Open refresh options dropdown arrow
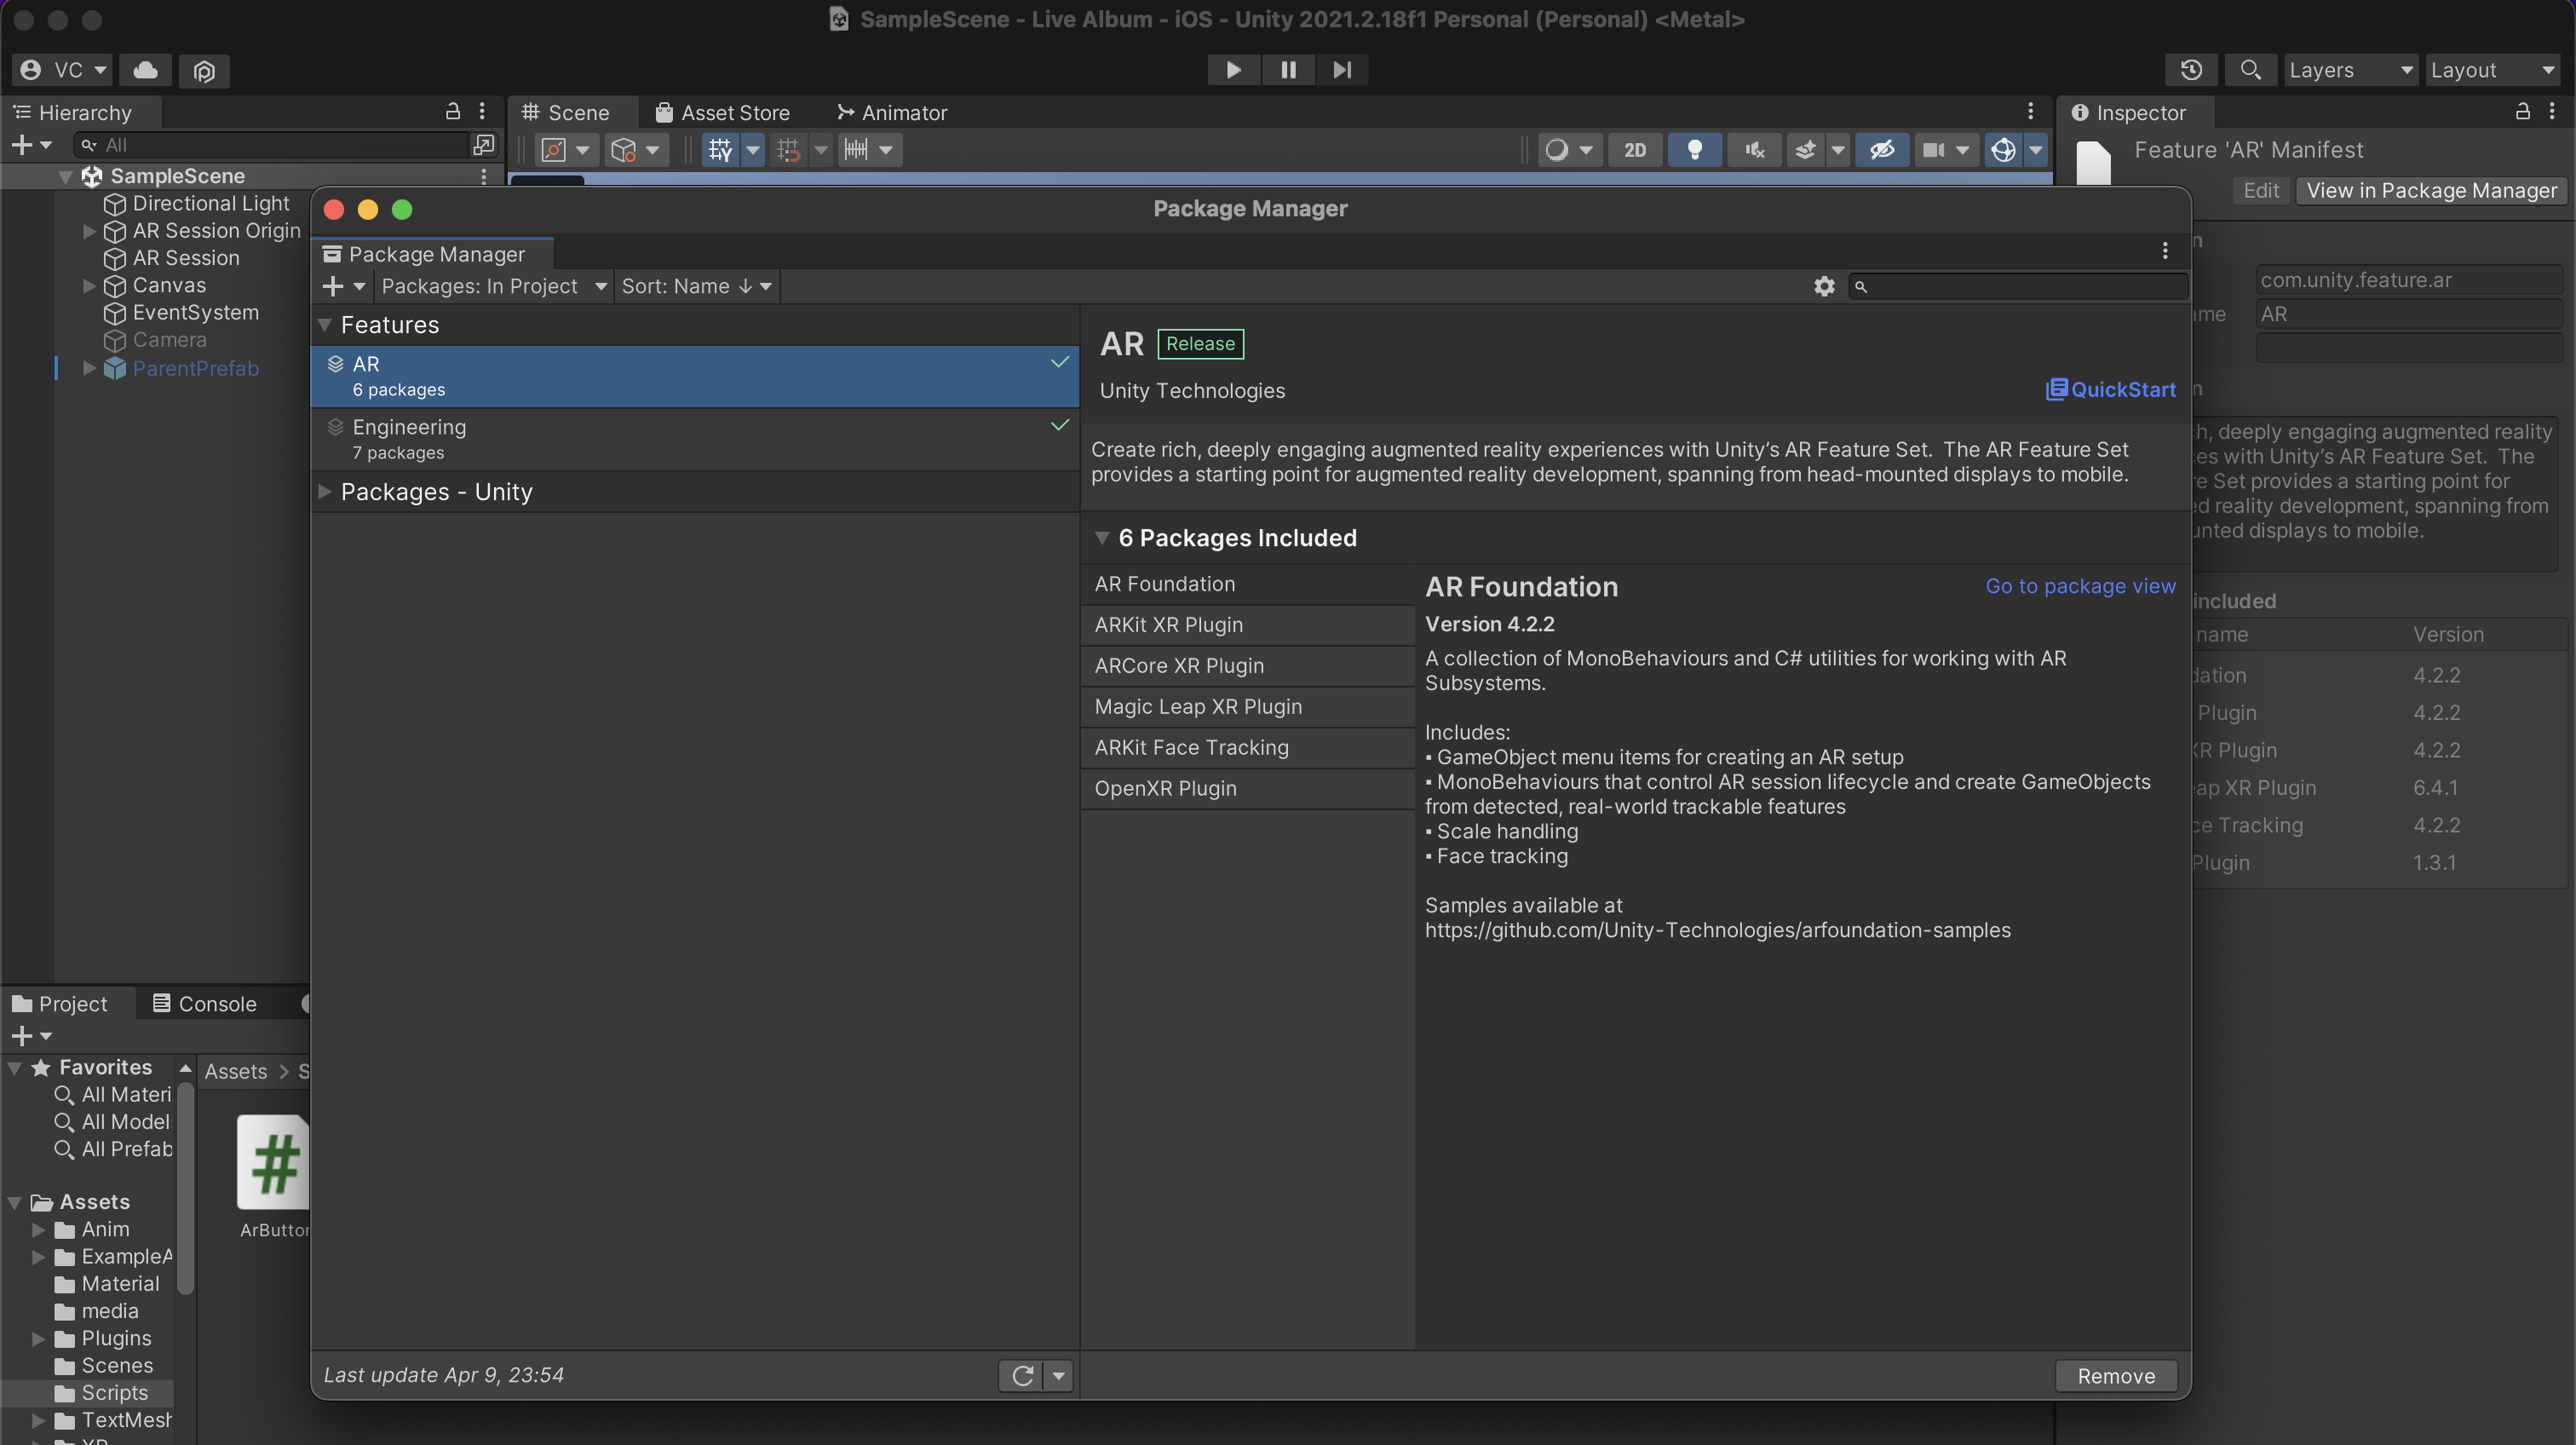Screen dimensions: 2576x1445 [1058, 1376]
